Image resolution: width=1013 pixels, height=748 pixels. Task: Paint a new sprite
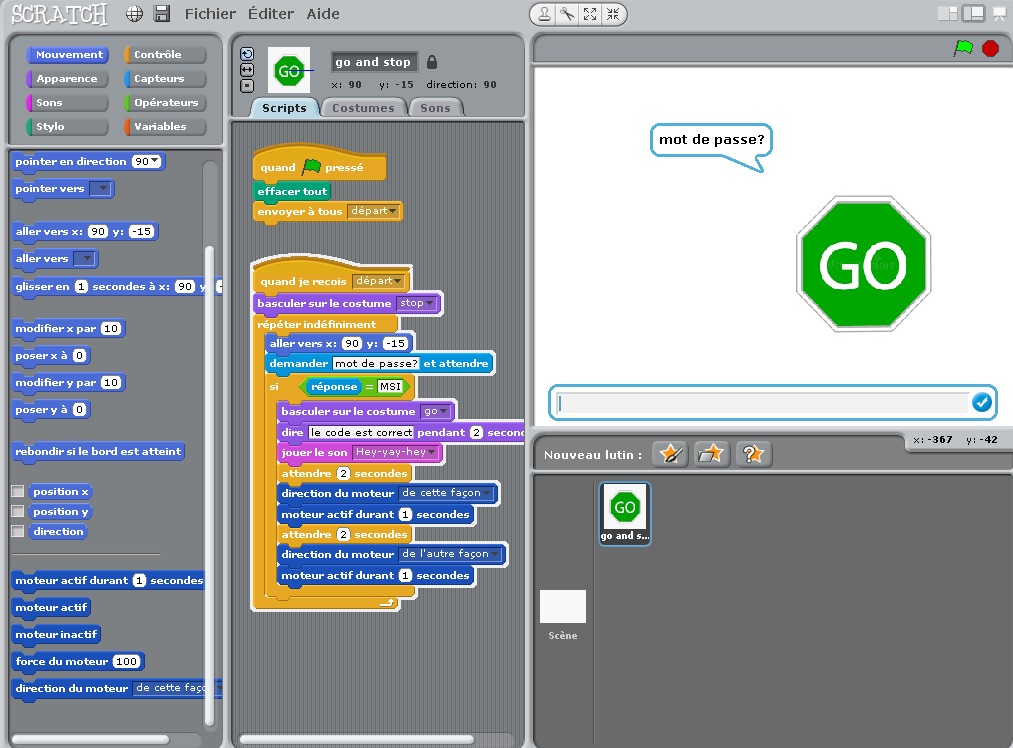click(x=671, y=454)
